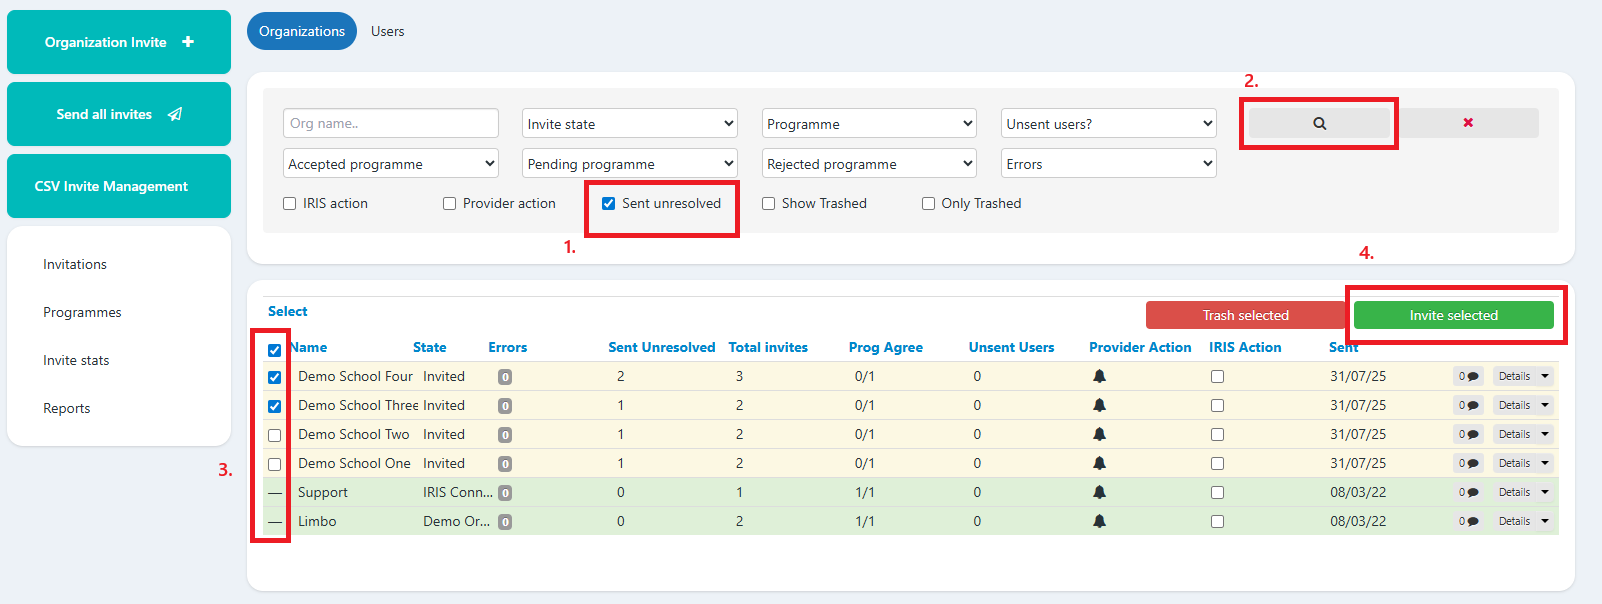Enable the Only Trashed checkbox
The height and width of the screenshot is (604, 1602).
(929, 204)
